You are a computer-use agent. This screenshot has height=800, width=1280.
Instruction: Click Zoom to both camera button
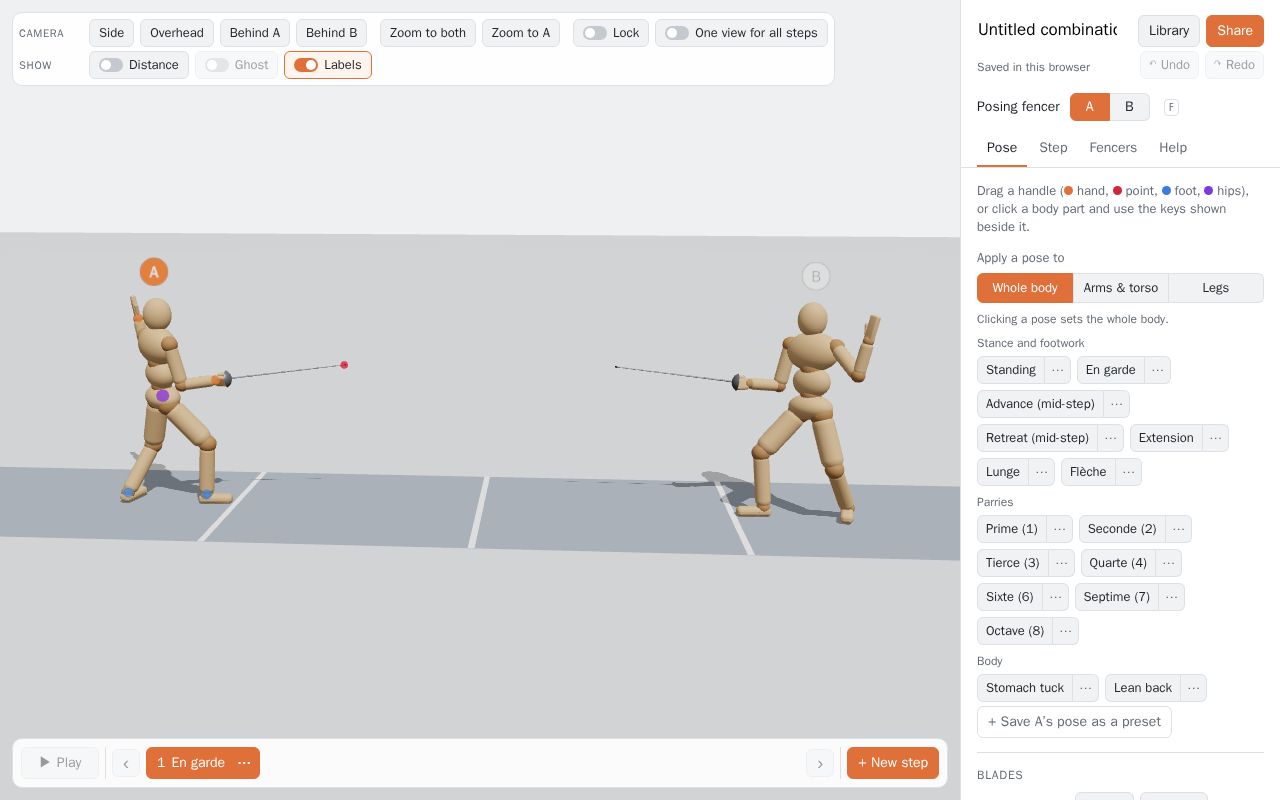[428, 33]
